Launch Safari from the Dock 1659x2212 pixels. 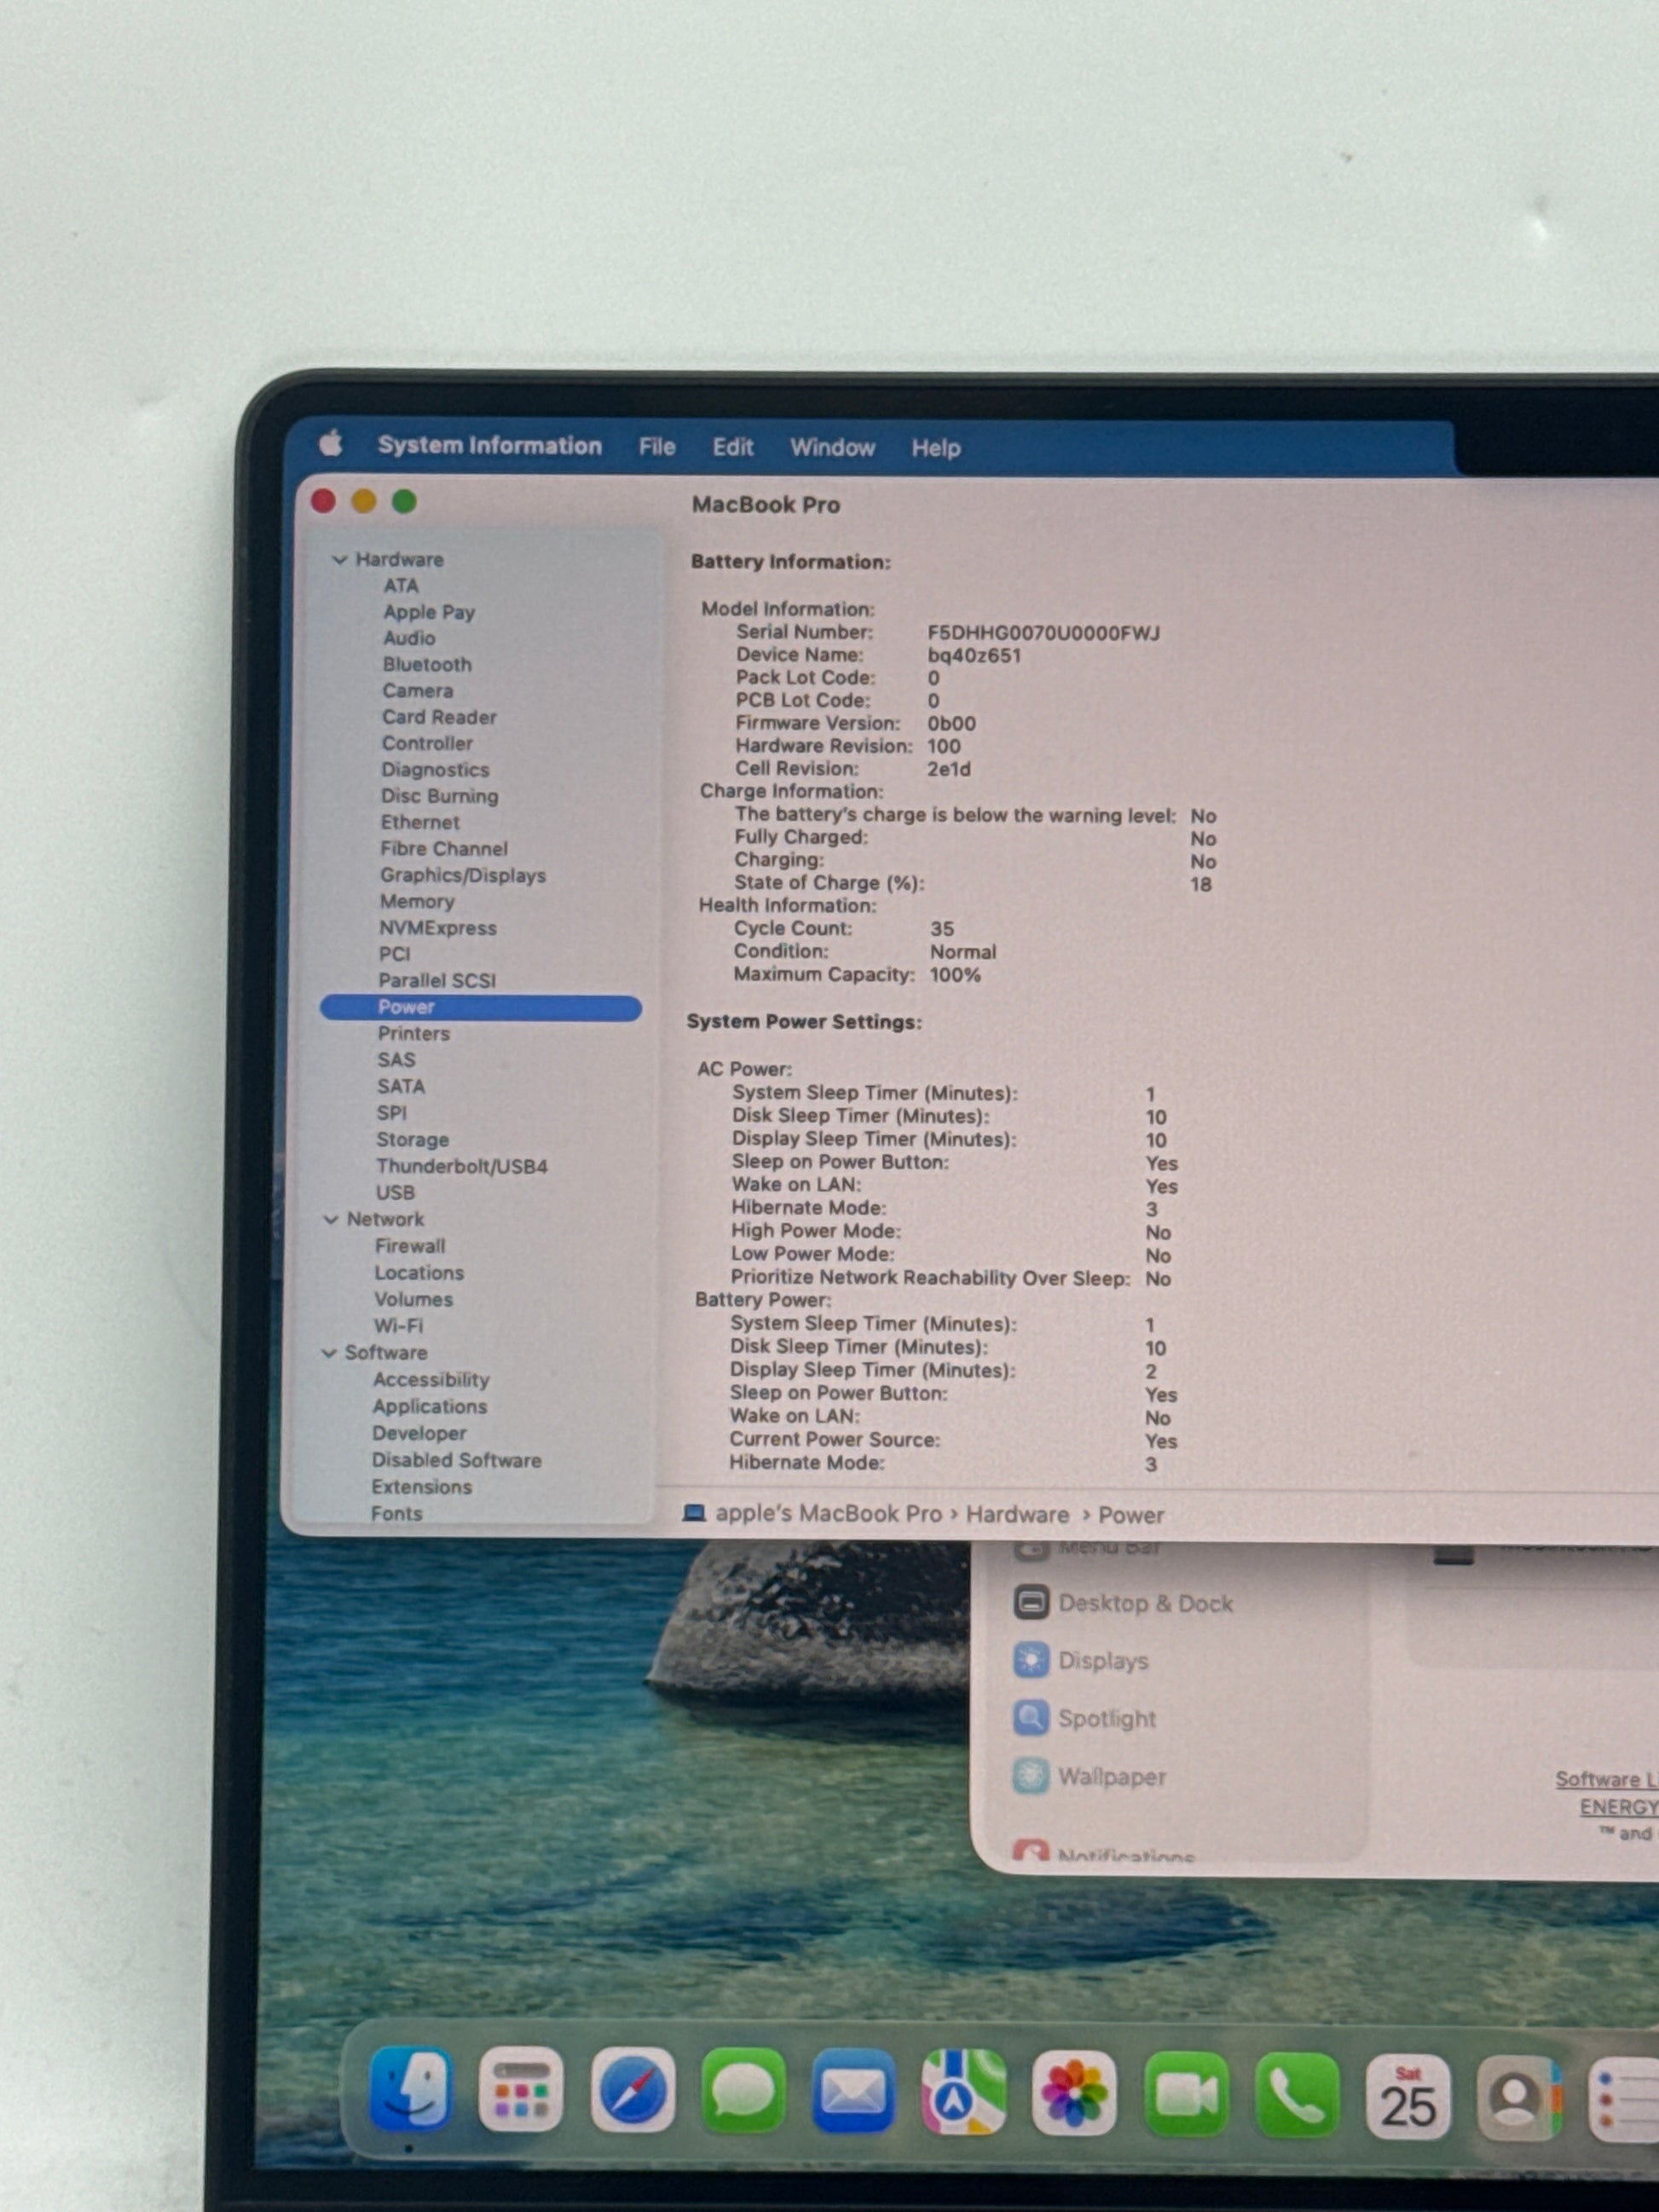[632, 2092]
